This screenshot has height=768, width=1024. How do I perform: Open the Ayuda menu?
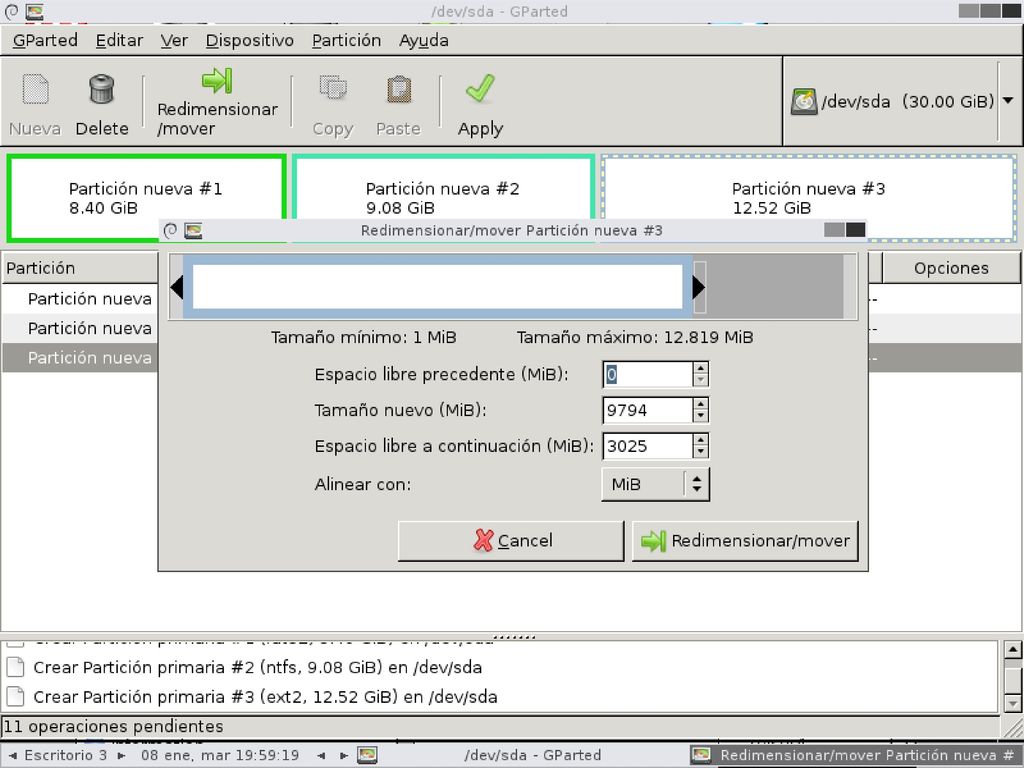pos(423,40)
